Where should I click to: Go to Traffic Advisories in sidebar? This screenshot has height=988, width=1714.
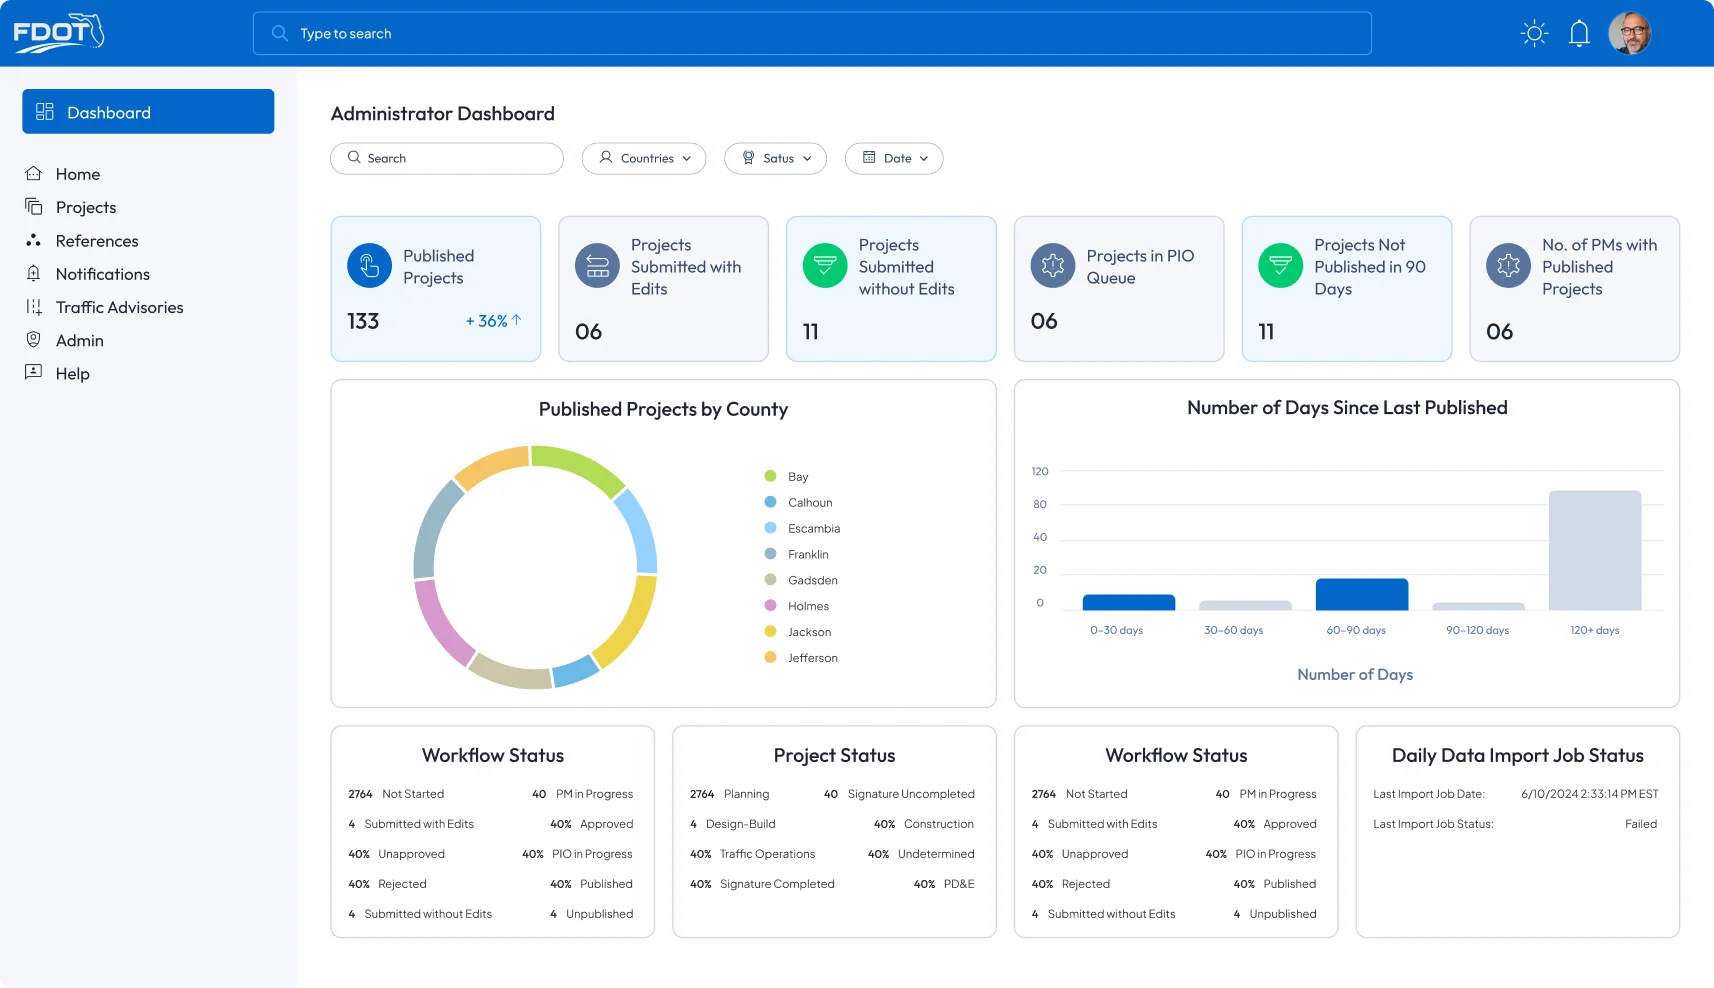point(119,307)
